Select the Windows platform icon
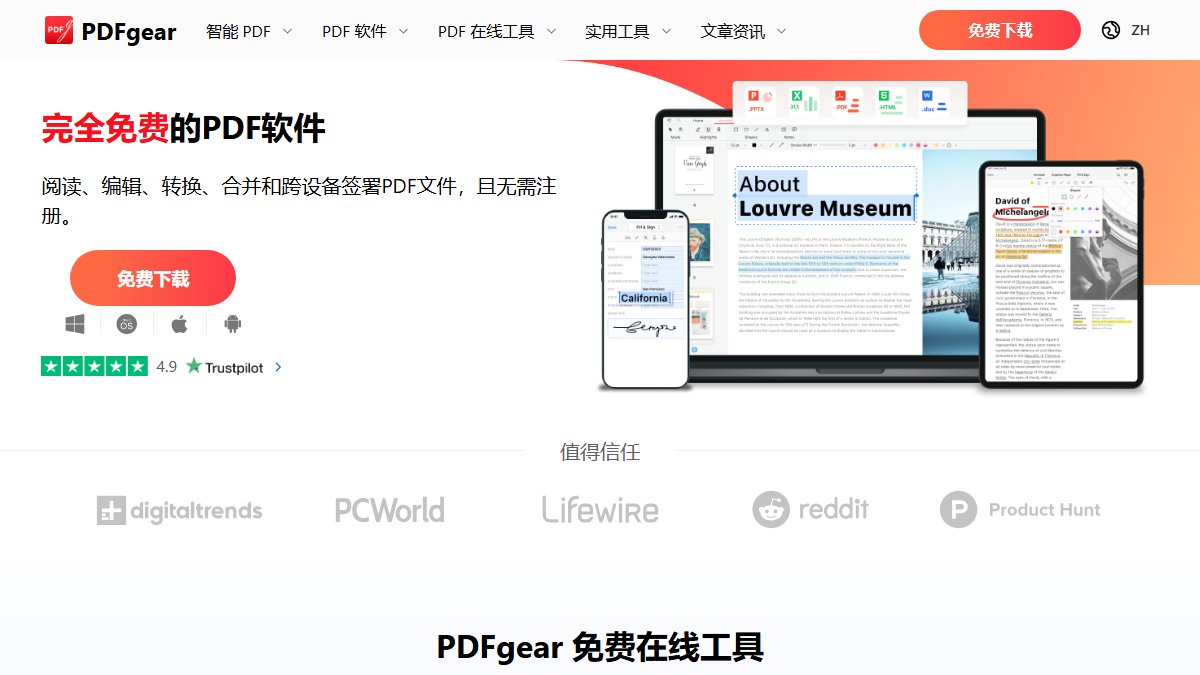The image size is (1200, 675). 75,324
